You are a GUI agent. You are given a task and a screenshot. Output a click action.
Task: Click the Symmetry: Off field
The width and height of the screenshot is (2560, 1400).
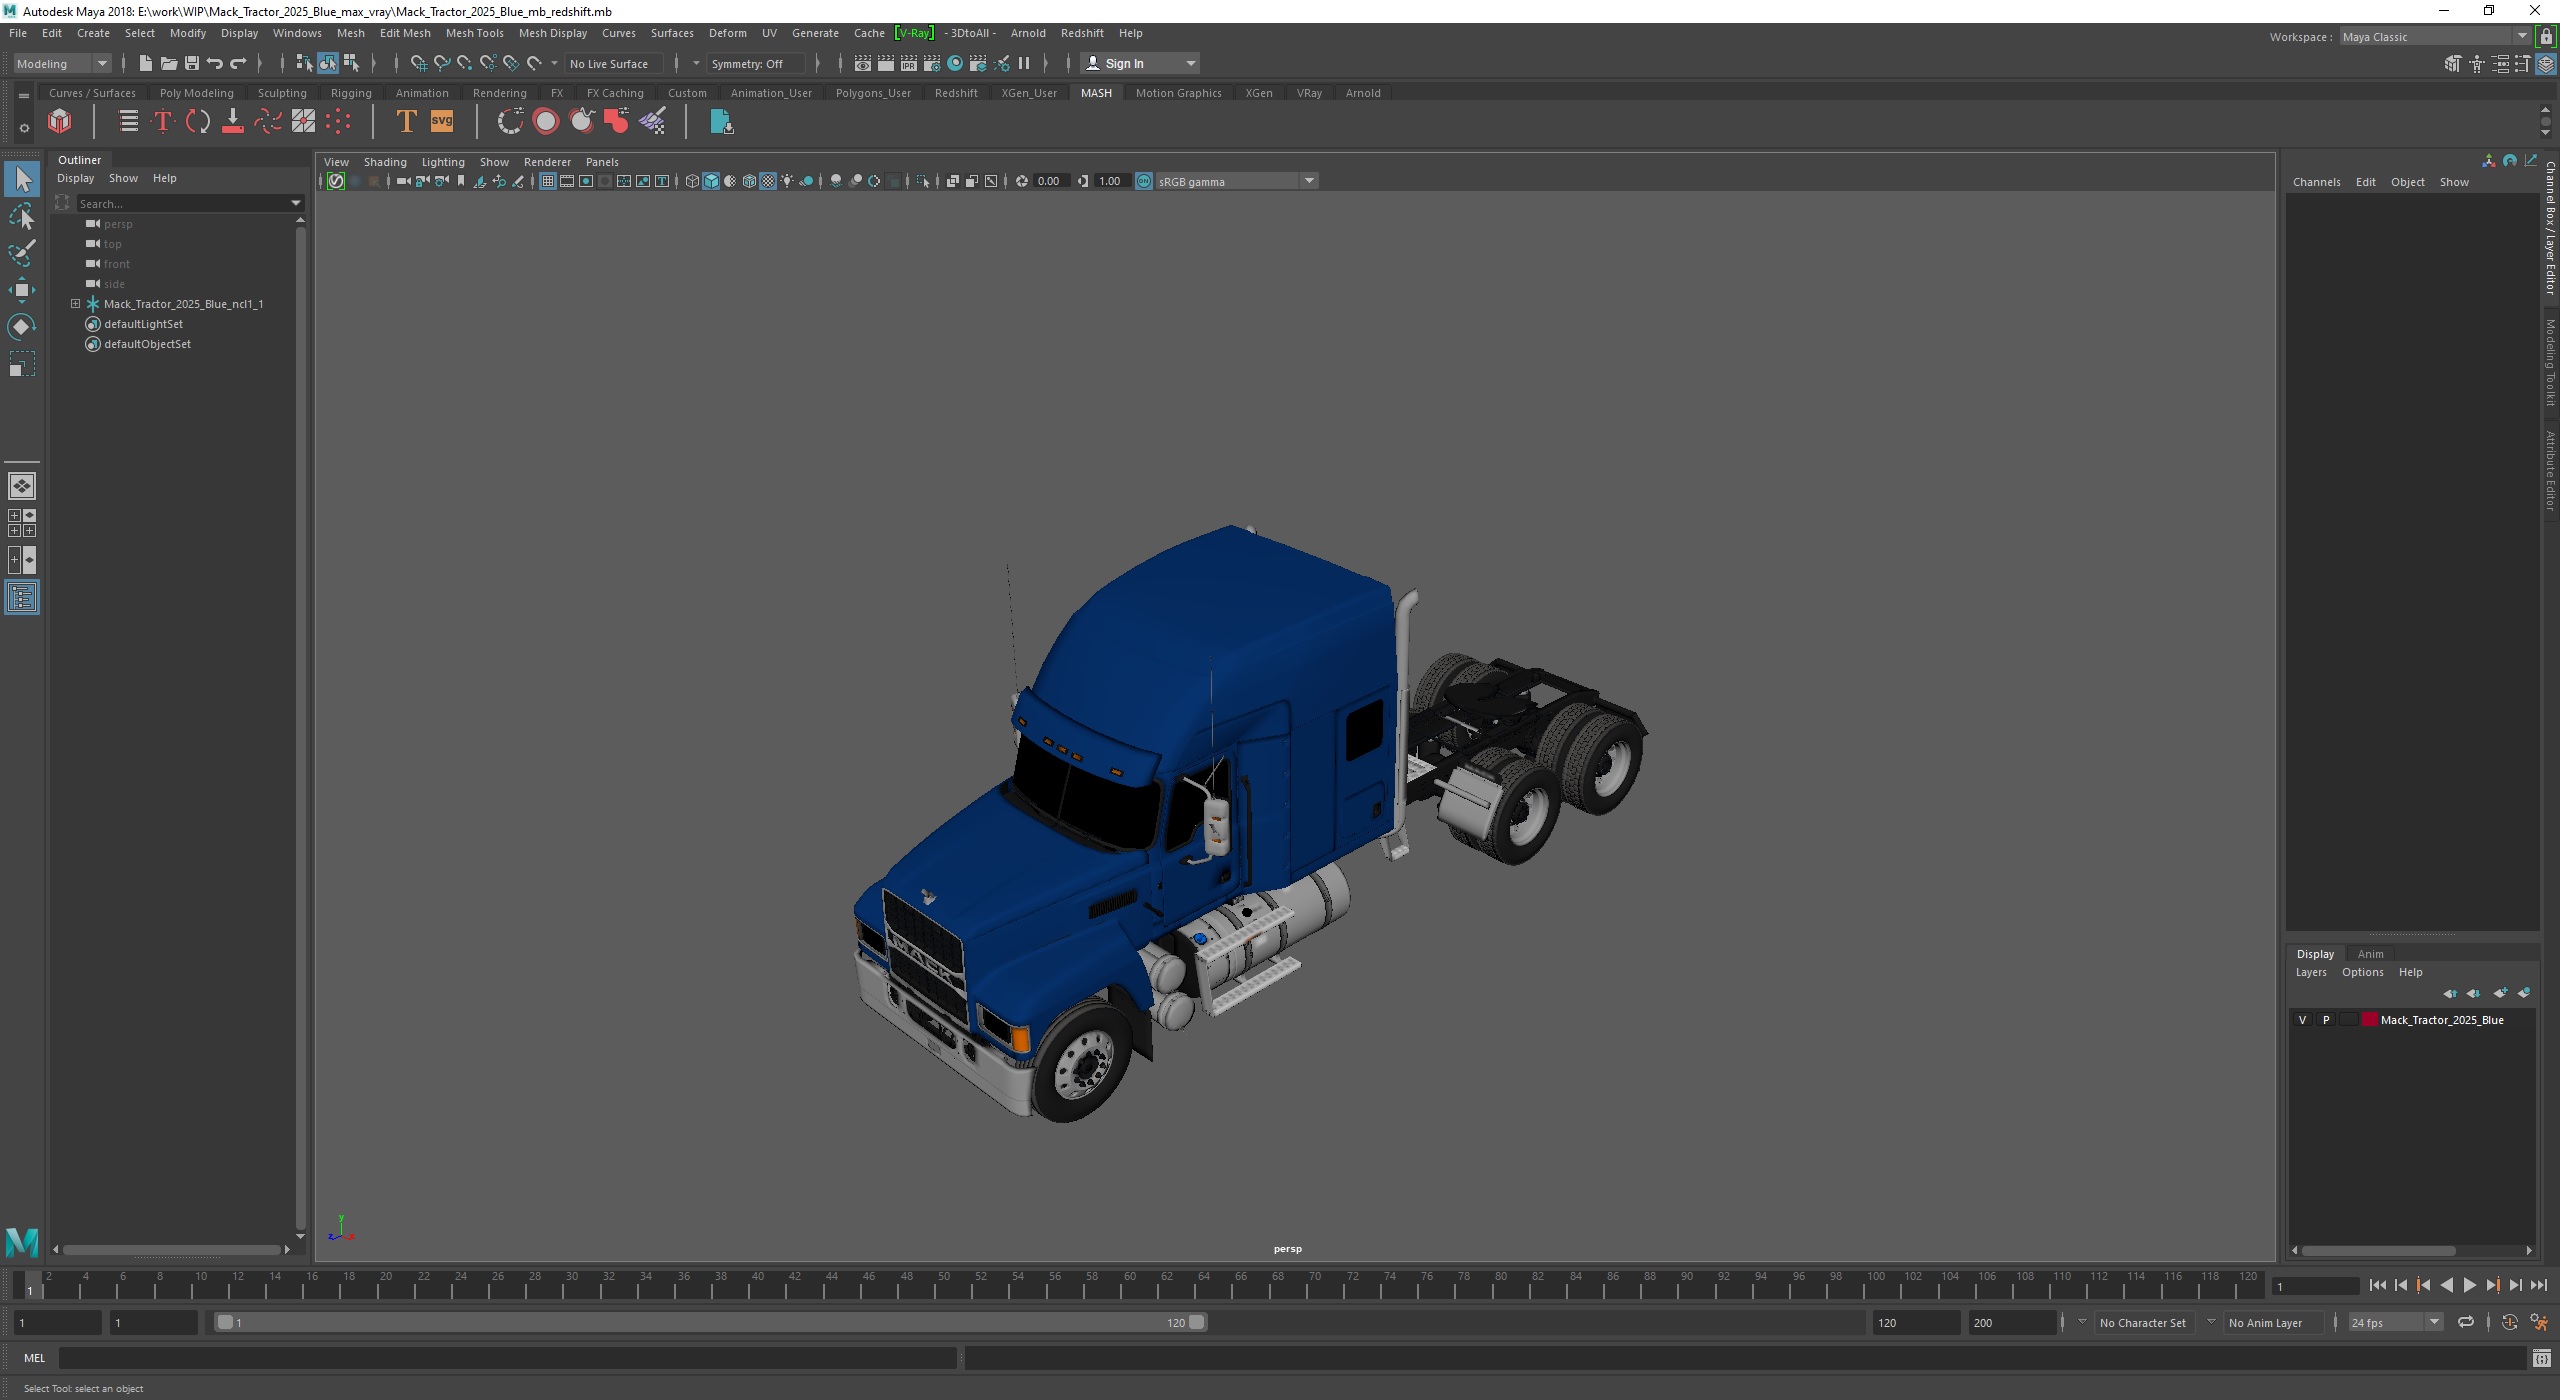pyautogui.click(x=755, y=63)
